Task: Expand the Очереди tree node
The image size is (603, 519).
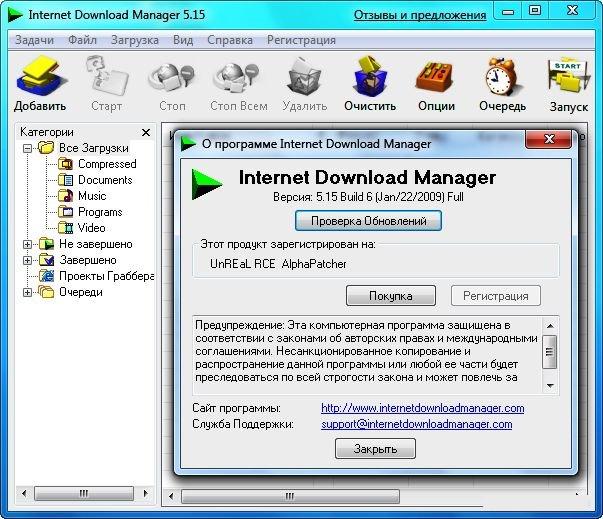Action: (x=27, y=293)
